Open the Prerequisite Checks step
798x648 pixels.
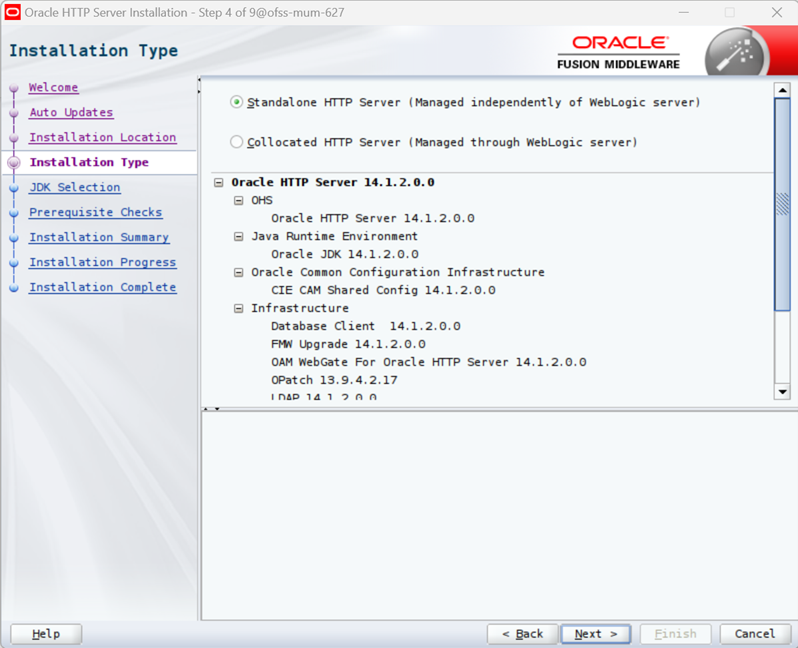point(96,212)
